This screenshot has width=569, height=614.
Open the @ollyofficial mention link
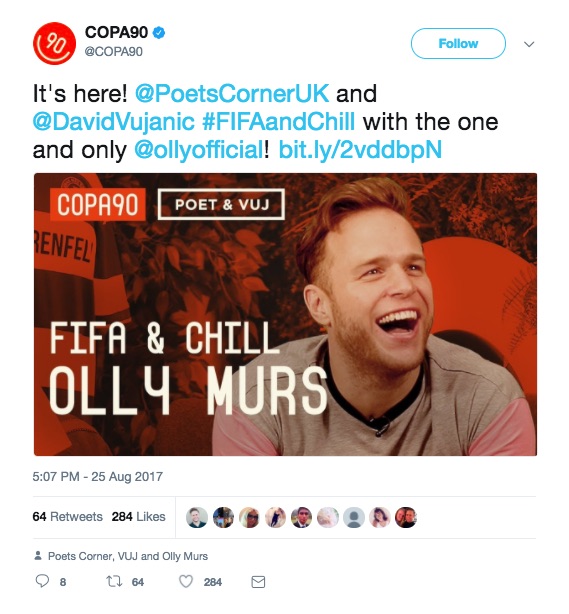[199, 150]
